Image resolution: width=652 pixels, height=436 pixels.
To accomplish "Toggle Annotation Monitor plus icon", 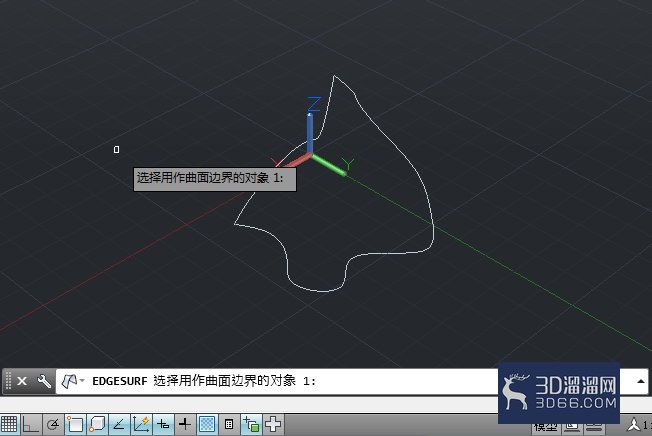I will (273, 424).
